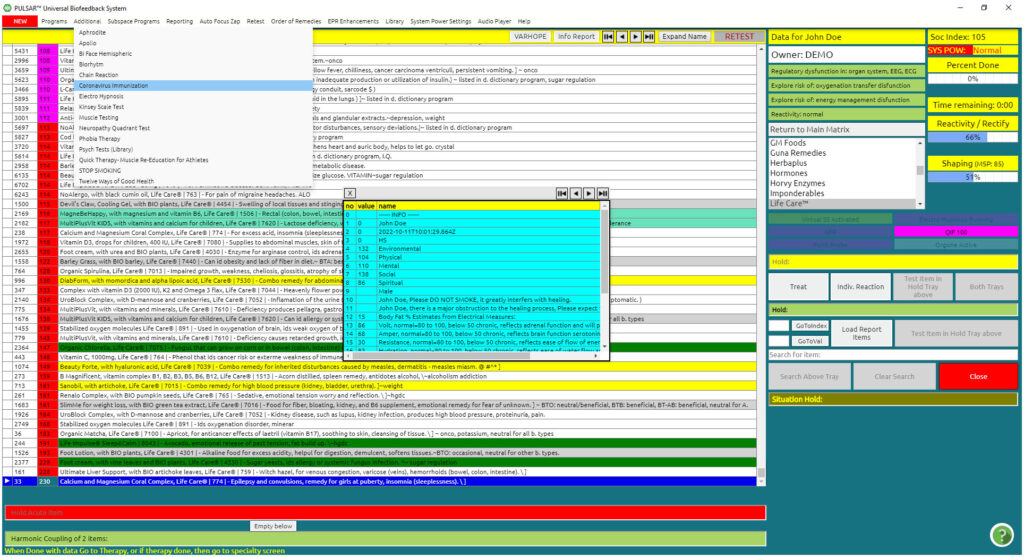This screenshot has width=1024, height=557.
Task: Select Coronavirus Immunization from Additional menu
Action: coord(114,85)
